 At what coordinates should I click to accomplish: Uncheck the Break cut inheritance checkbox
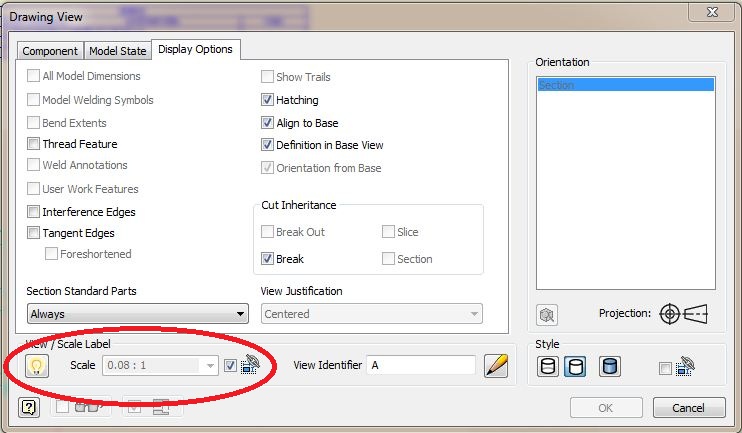click(x=267, y=258)
